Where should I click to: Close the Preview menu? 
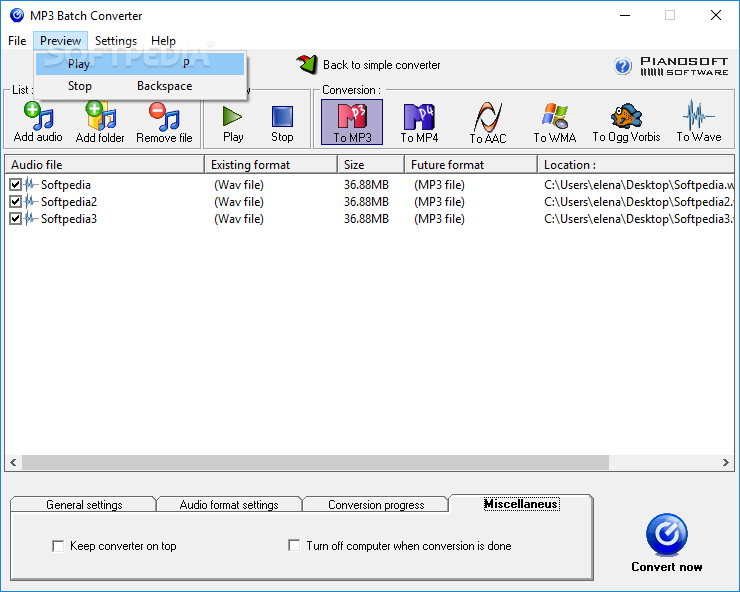60,41
